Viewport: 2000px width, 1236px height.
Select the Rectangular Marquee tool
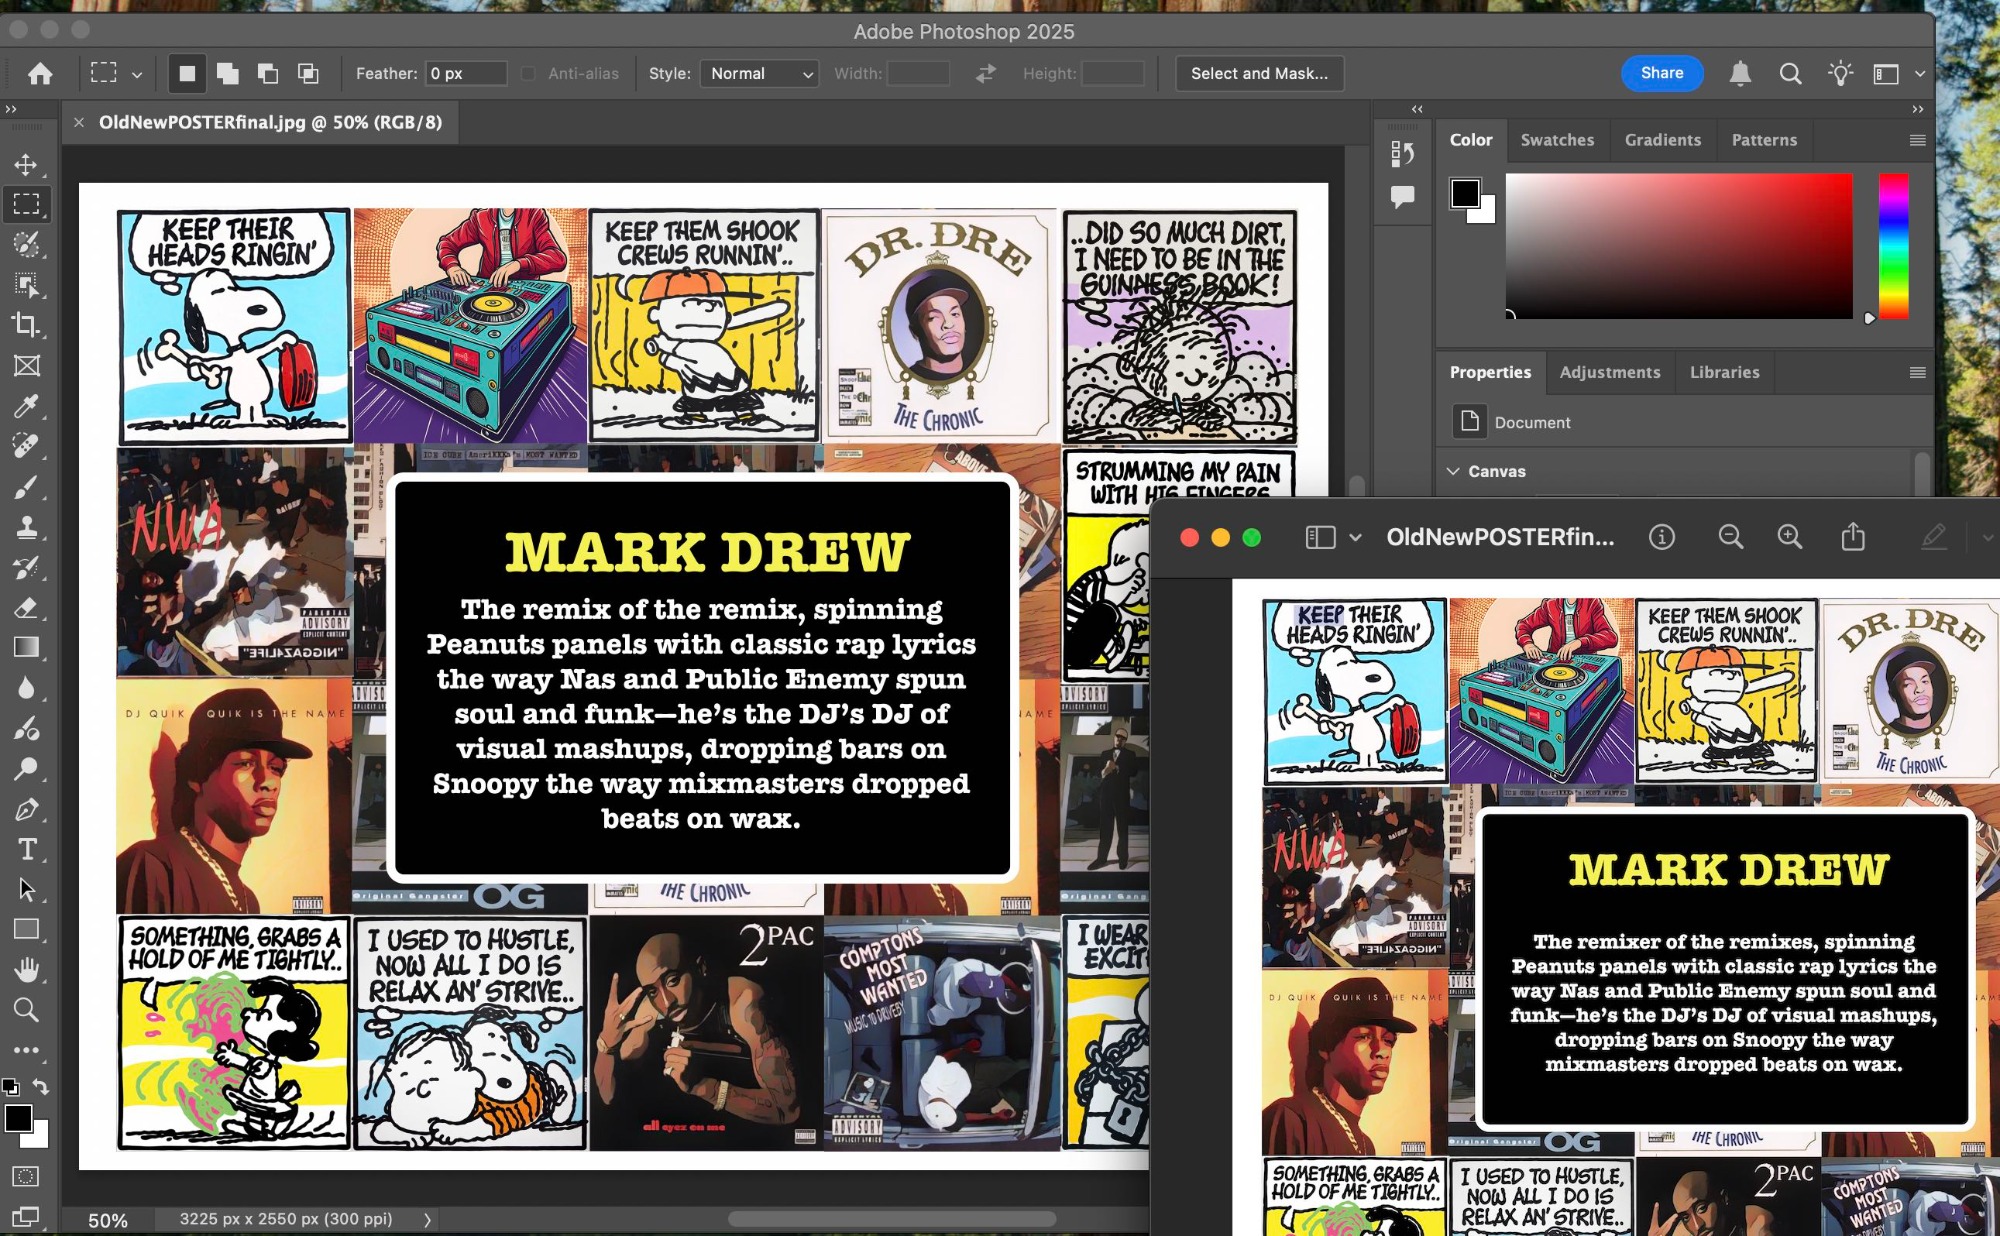(x=26, y=204)
